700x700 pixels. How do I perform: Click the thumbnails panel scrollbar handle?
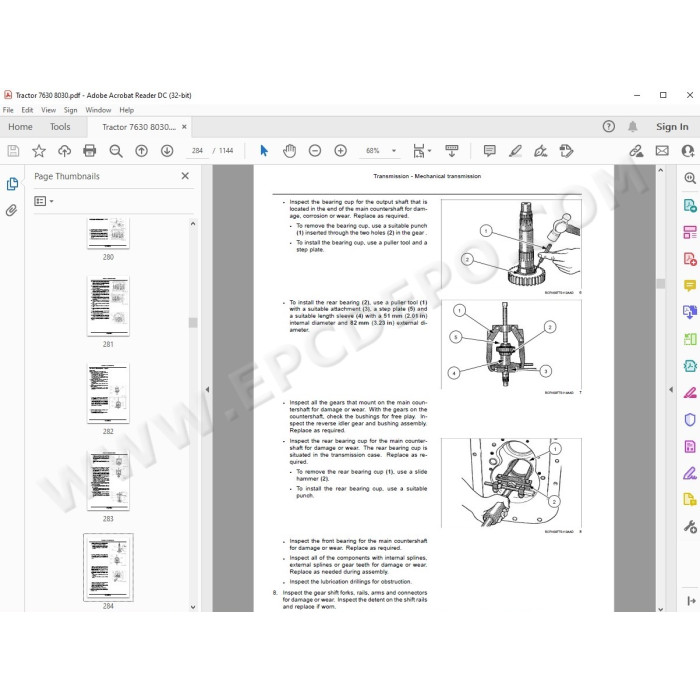click(x=193, y=323)
